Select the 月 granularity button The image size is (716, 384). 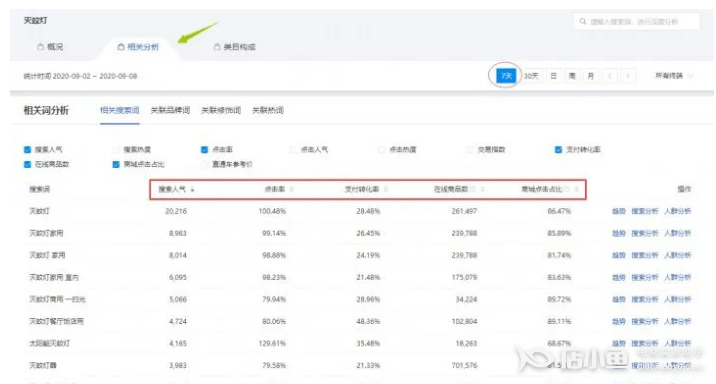tap(591, 76)
